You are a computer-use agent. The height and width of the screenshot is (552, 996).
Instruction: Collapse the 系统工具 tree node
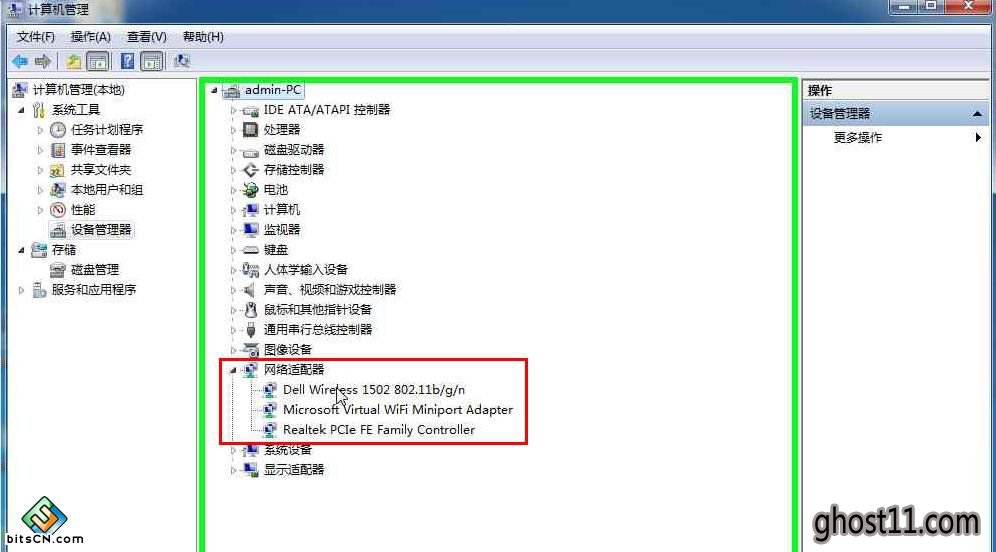[22, 110]
